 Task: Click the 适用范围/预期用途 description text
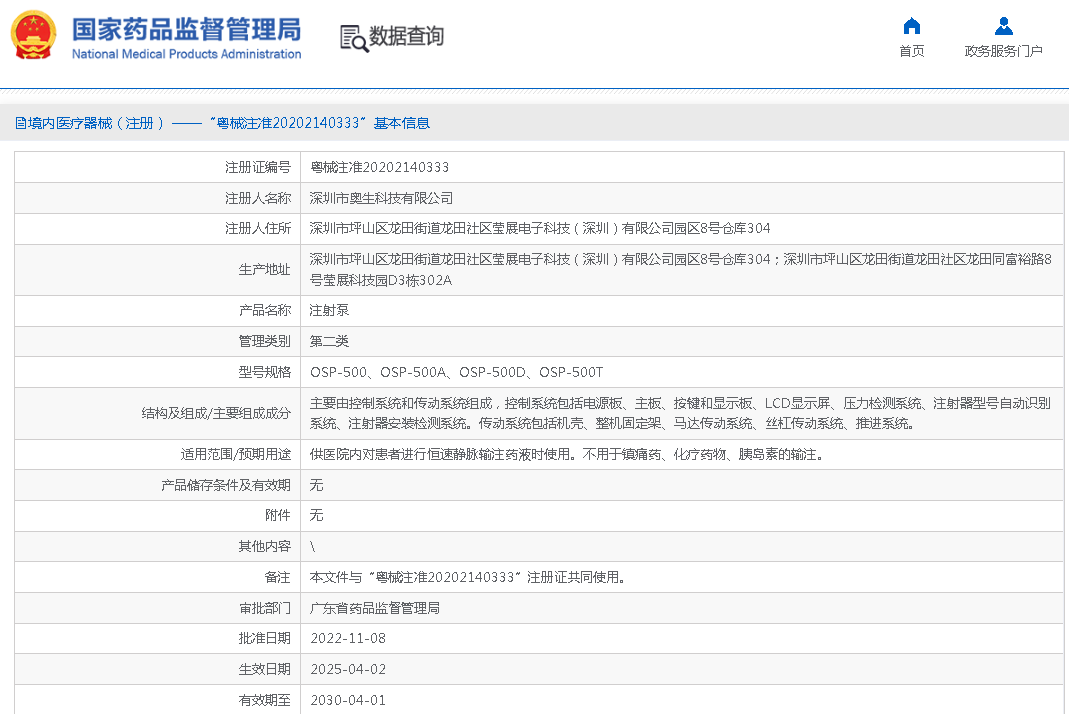566,454
